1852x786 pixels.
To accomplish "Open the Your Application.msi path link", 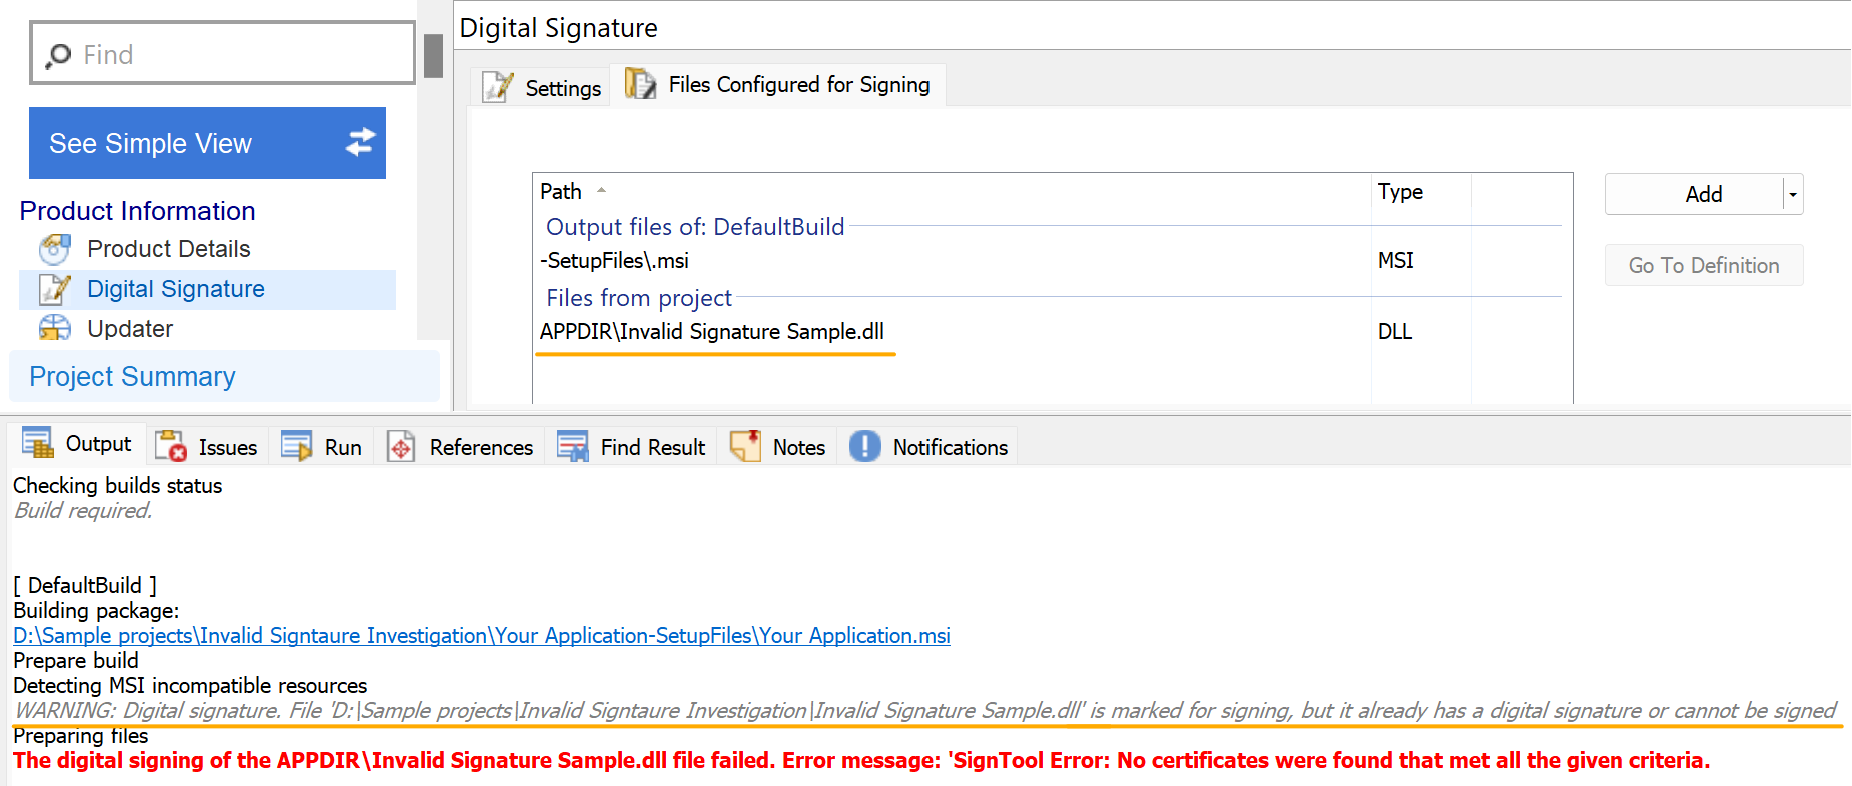I will point(481,636).
